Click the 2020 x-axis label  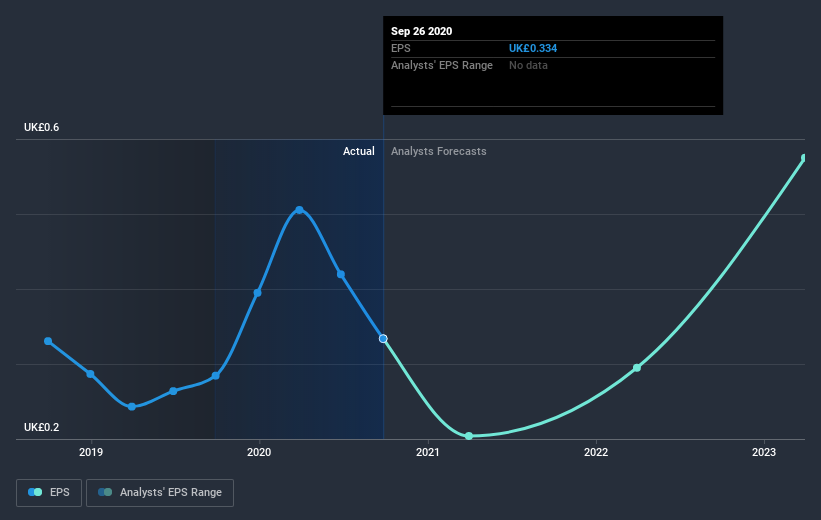[259, 452]
